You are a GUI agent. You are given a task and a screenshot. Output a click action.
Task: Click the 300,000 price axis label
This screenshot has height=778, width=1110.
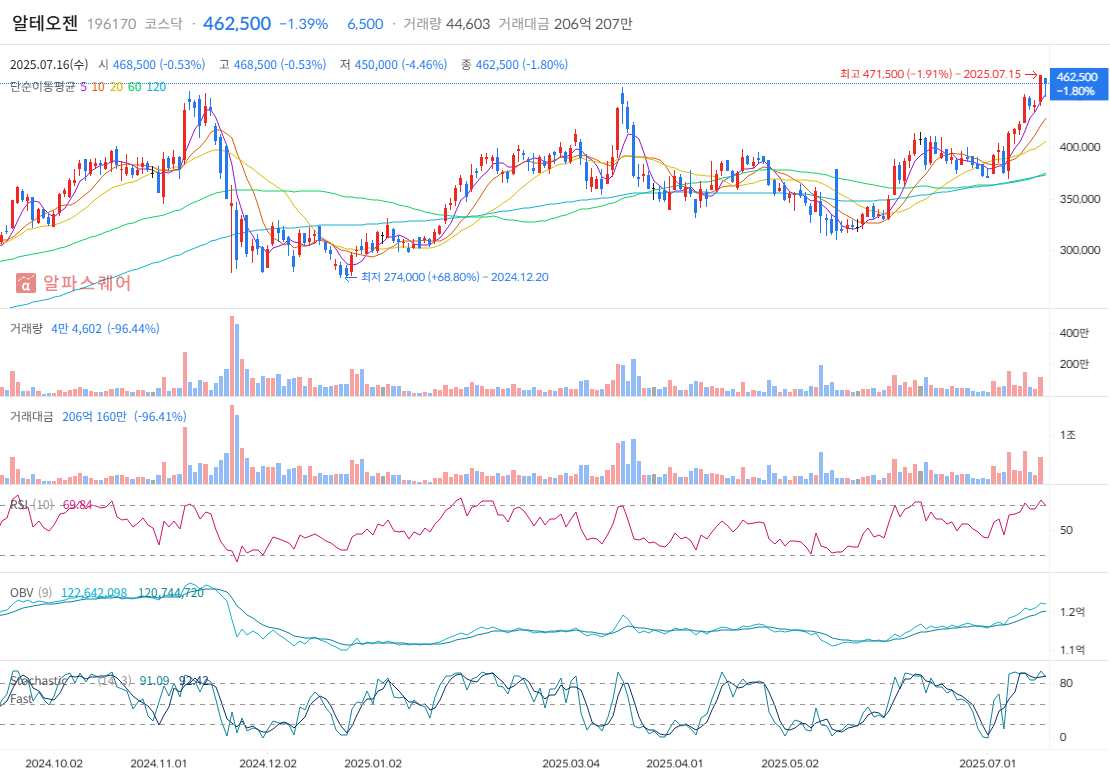click(x=1080, y=250)
